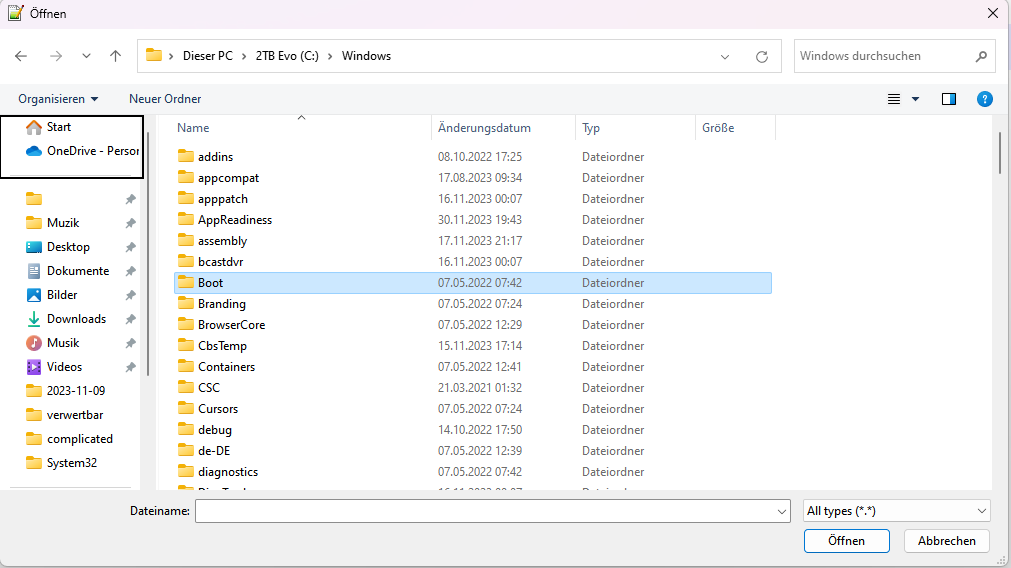This screenshot has width=1011, height=568.
Task: Click Windows segment in the address path
Action: [x=366, y=56]
